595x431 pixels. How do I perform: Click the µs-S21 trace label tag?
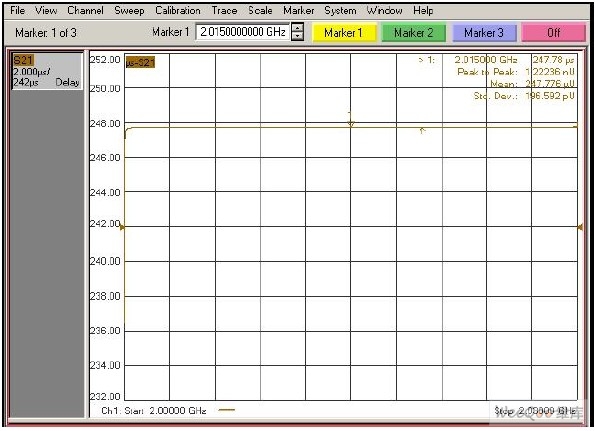140,62
